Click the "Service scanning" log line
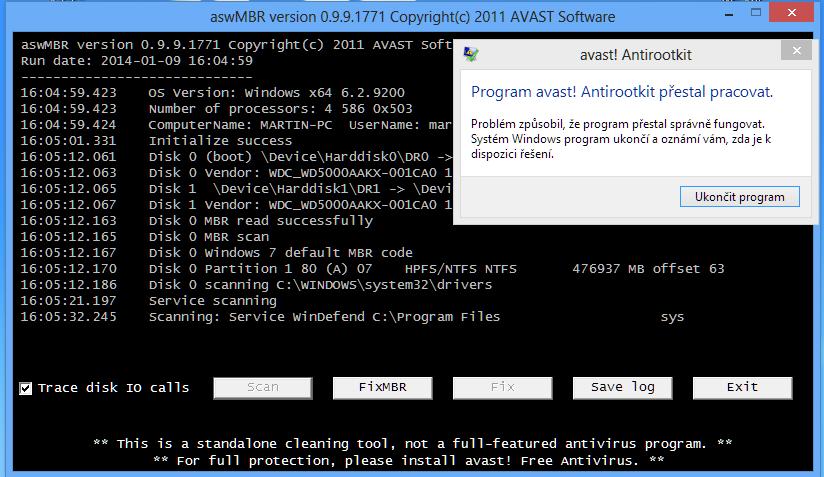The height and width of the screenshot is (477, 824). pos(148,301)
